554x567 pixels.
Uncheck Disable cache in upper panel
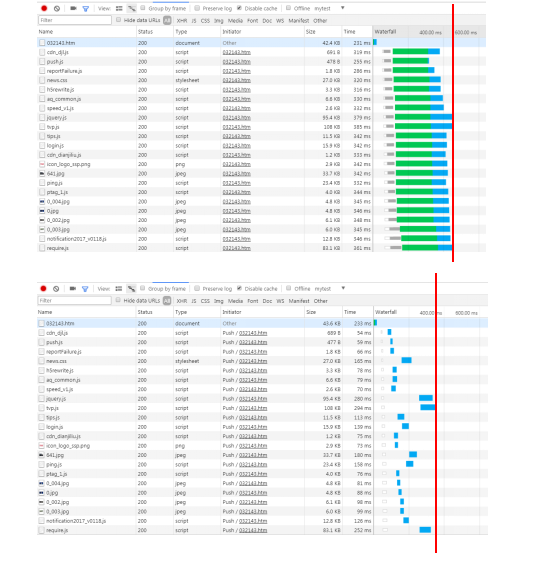click(x=239, y=8)
